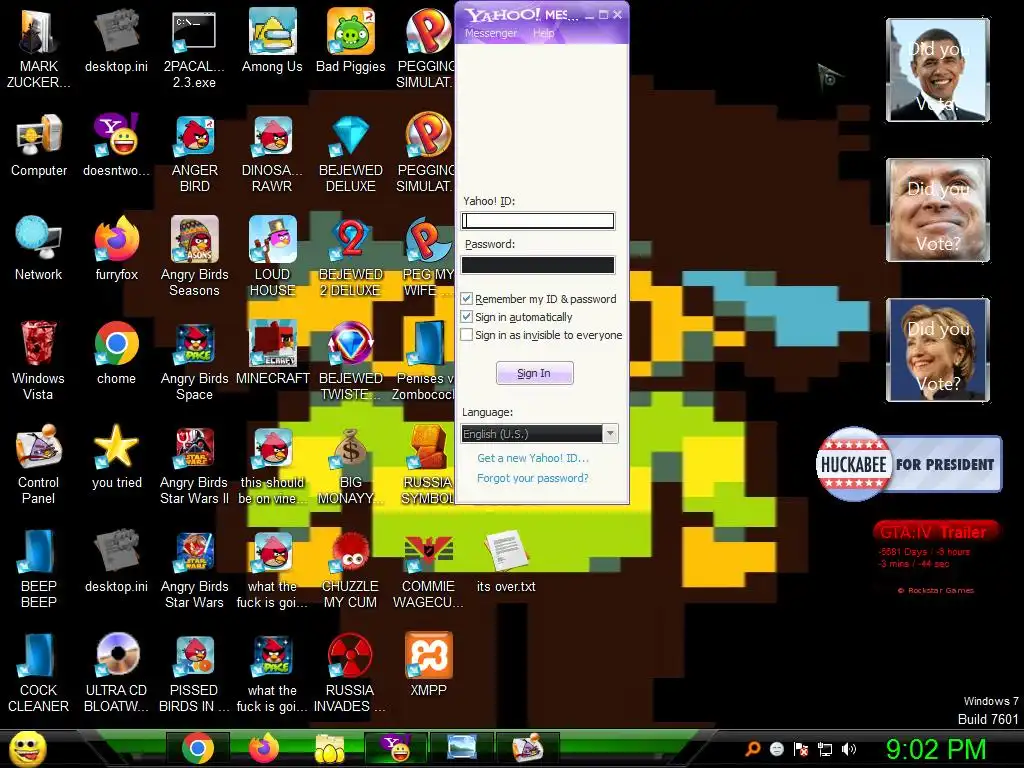Image resolution: width=1024 pixels, height=768 pixels.
Task: Open the Network desktop icon
Action: pyautogui.click(x=38, y=249)
